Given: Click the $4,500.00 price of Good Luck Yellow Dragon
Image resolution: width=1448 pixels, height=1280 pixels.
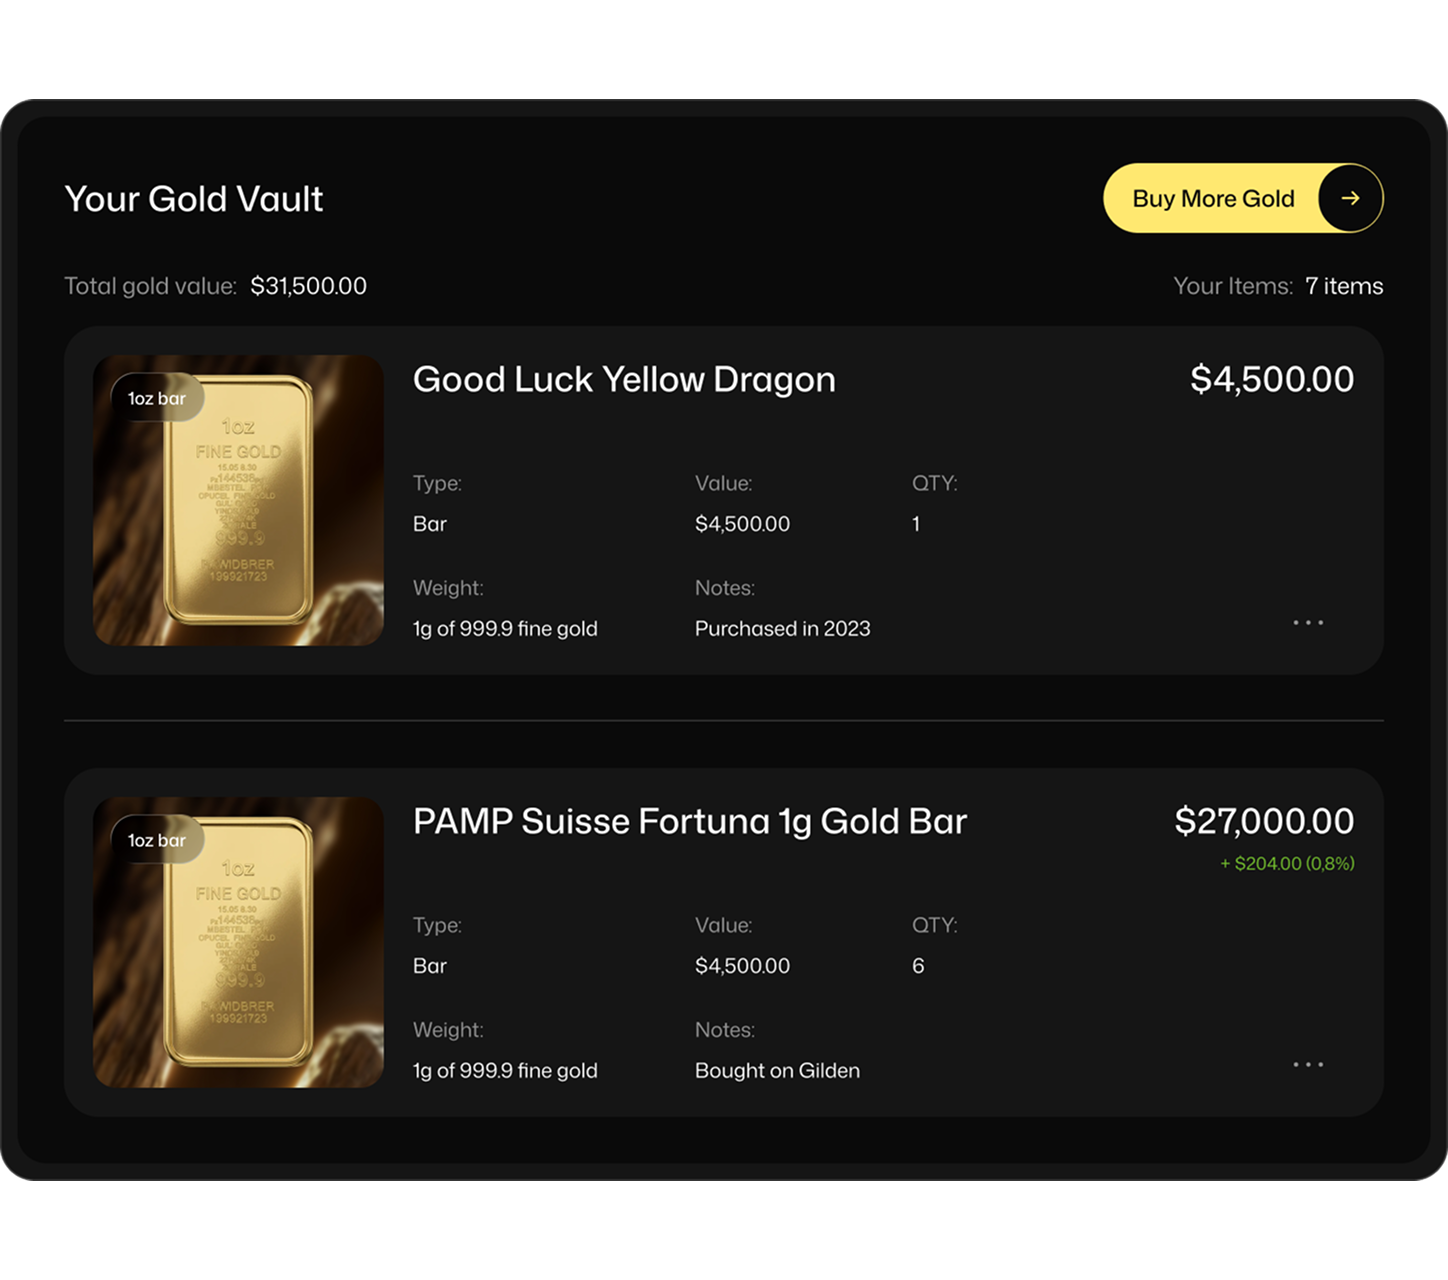Looking at the screenshot, I should tap(1272, 380).
